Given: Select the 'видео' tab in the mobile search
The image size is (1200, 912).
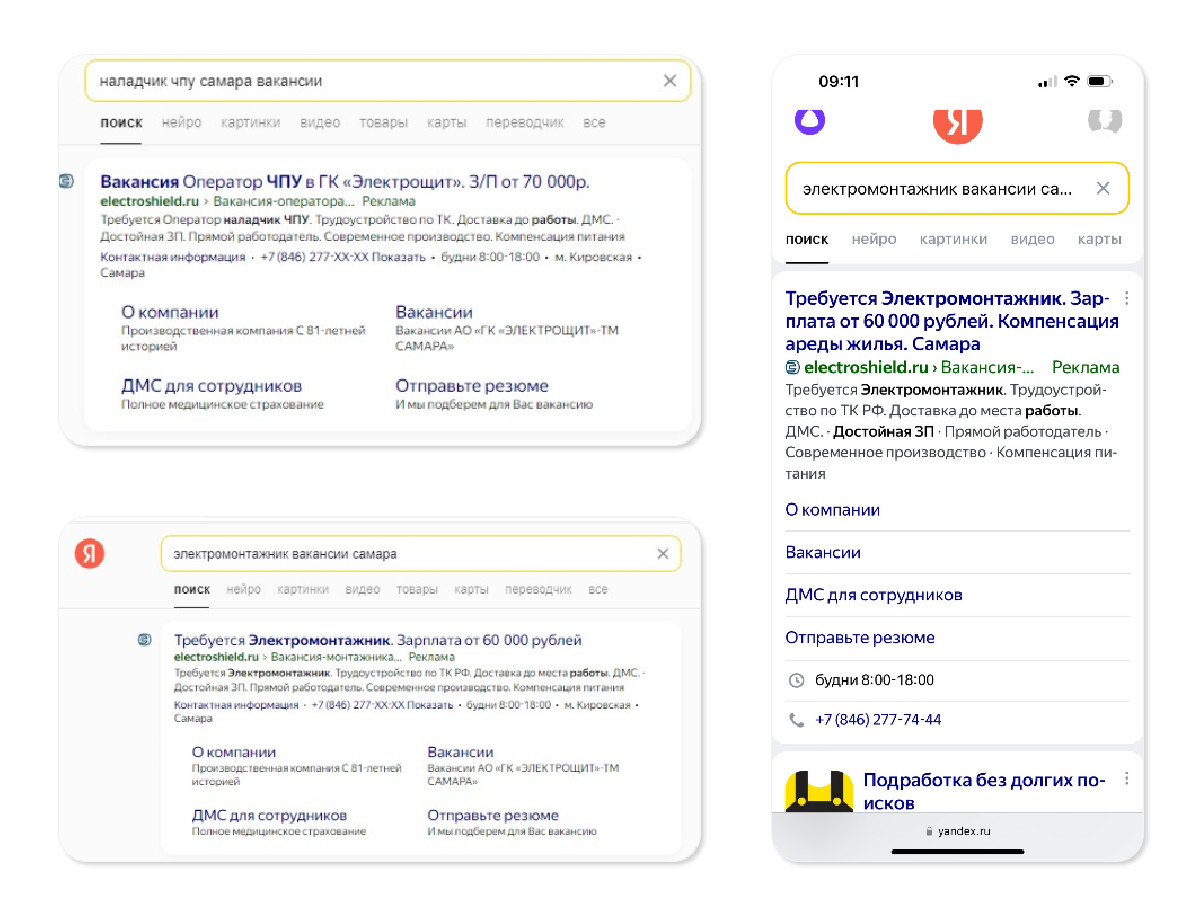Looking at the screenshot, I should tap(1032, 239).
